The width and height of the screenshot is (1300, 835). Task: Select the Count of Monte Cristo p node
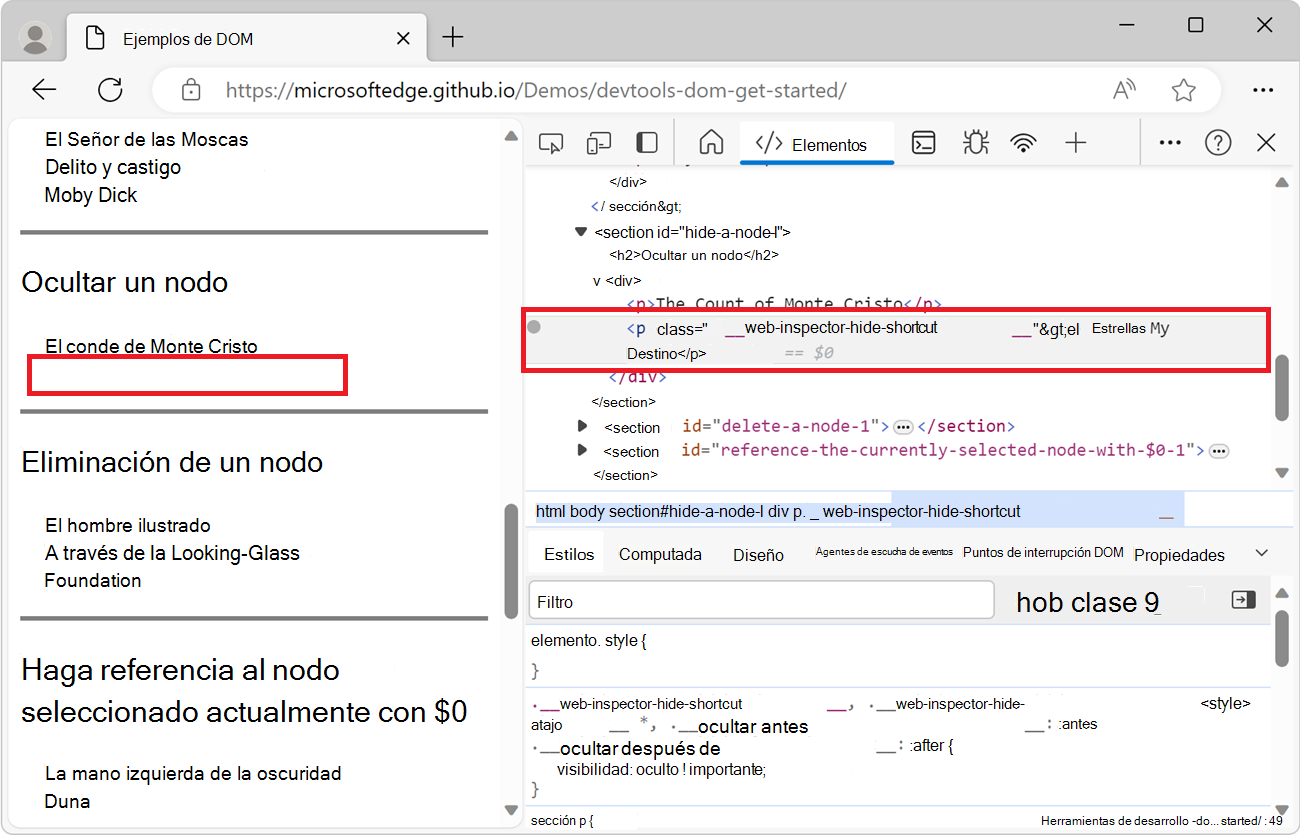coord(784,304)
